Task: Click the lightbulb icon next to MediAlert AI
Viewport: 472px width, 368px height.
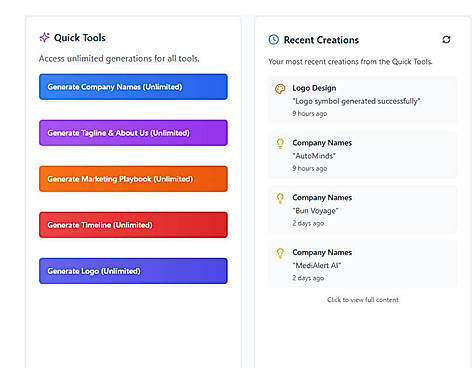Action: 280,253
